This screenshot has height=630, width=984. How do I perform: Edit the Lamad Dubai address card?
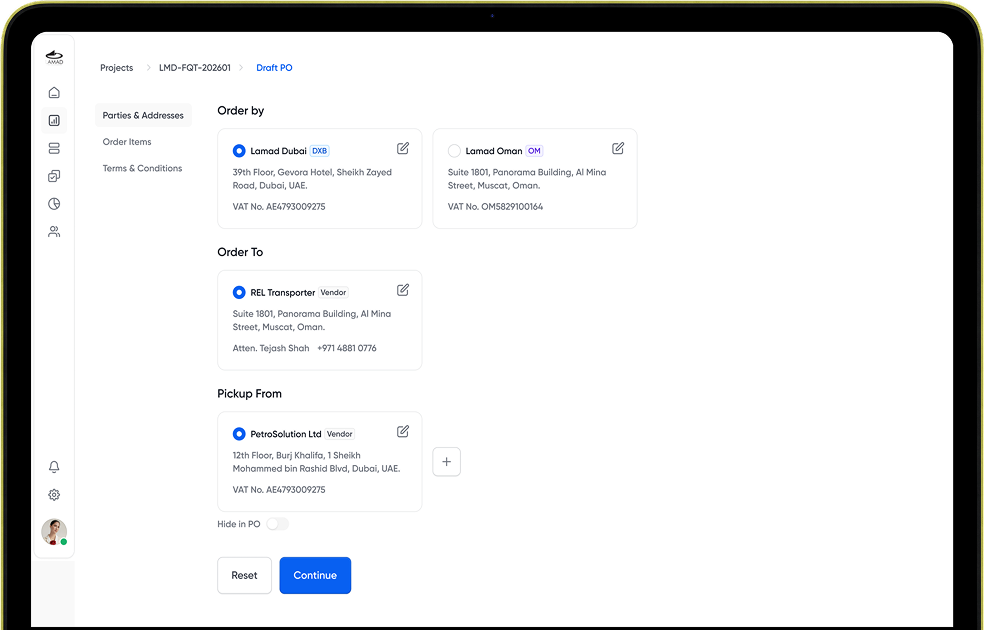pos(403,148)
